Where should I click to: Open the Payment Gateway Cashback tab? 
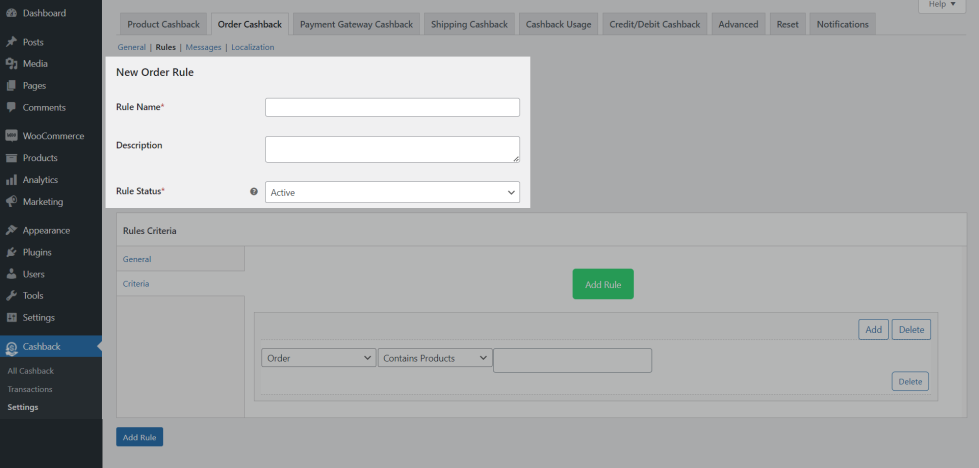coord(357,24)
